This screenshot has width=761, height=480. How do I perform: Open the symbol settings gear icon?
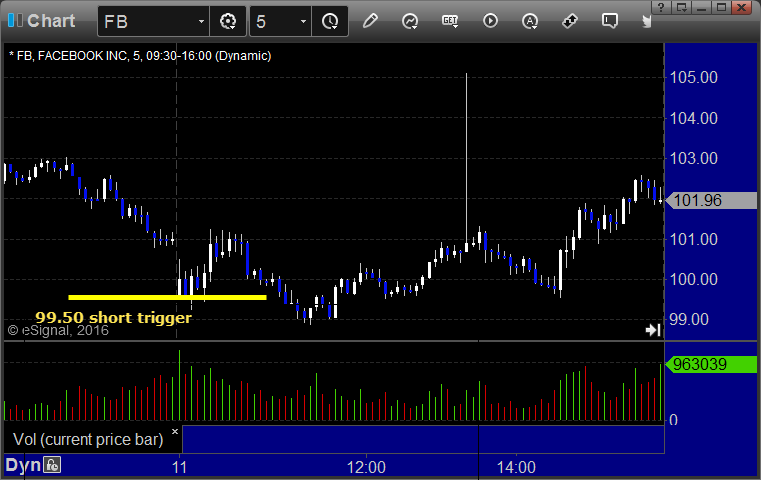tap(228, 21)
